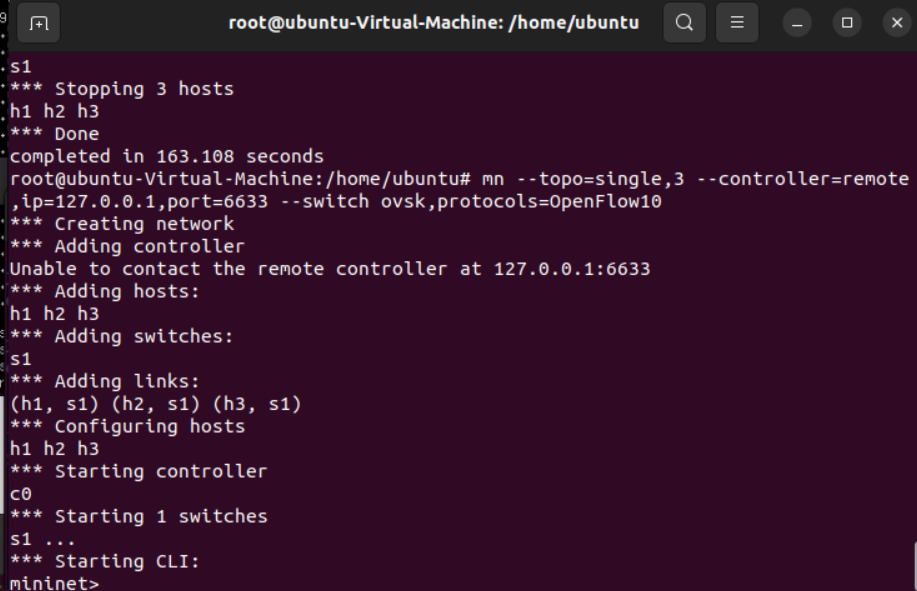
Task: Open the hamburger main menu
Action: tap(737, 22)
